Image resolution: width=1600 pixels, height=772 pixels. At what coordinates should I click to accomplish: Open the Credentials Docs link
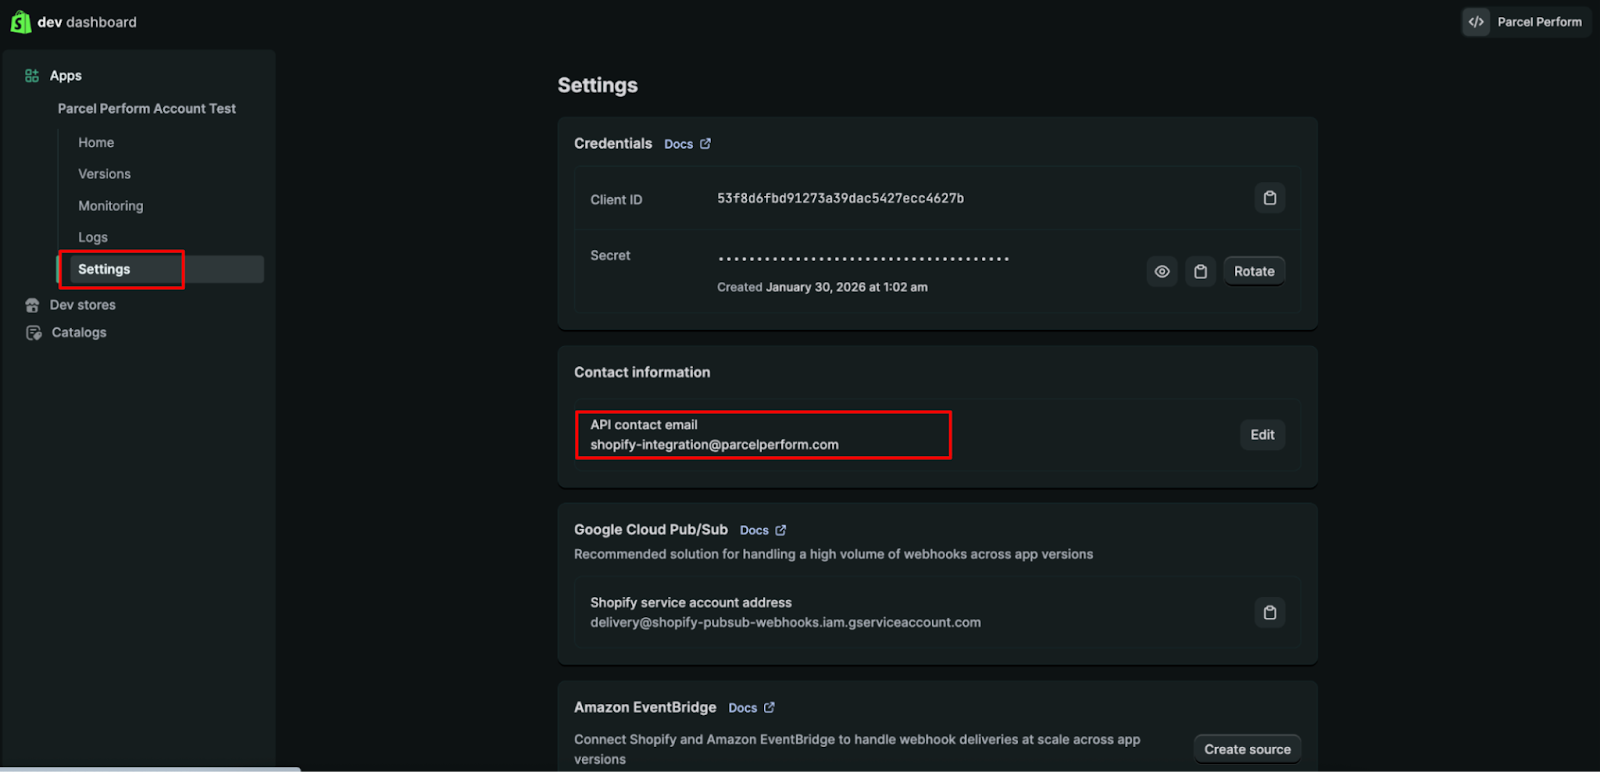coord(678,144)
